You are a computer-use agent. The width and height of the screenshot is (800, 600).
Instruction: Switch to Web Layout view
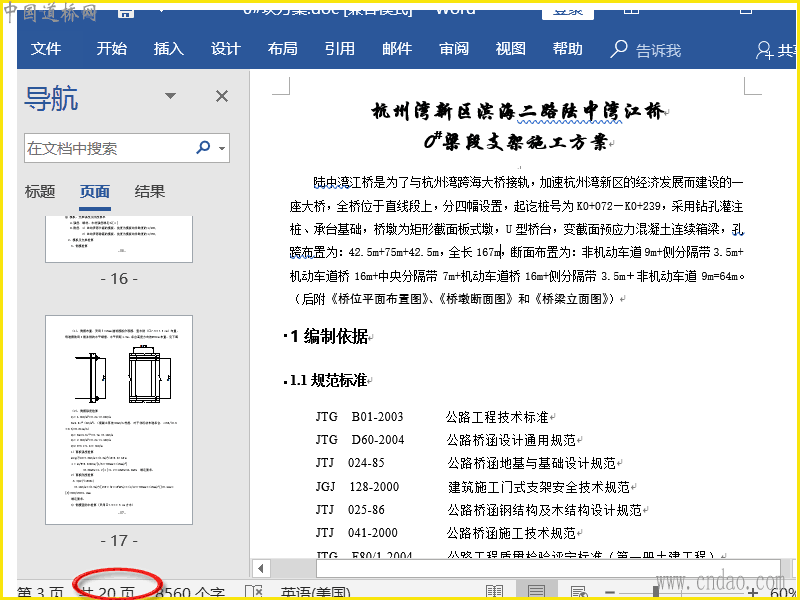(x=578, y=592)
